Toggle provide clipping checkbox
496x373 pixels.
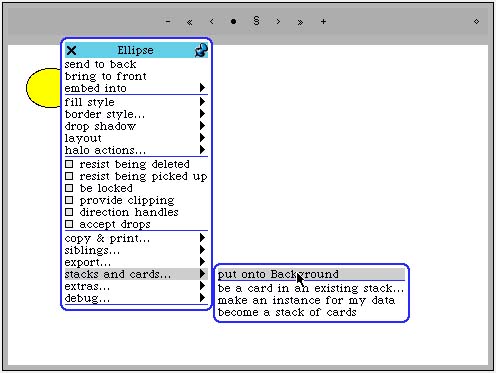pos(69,200)
